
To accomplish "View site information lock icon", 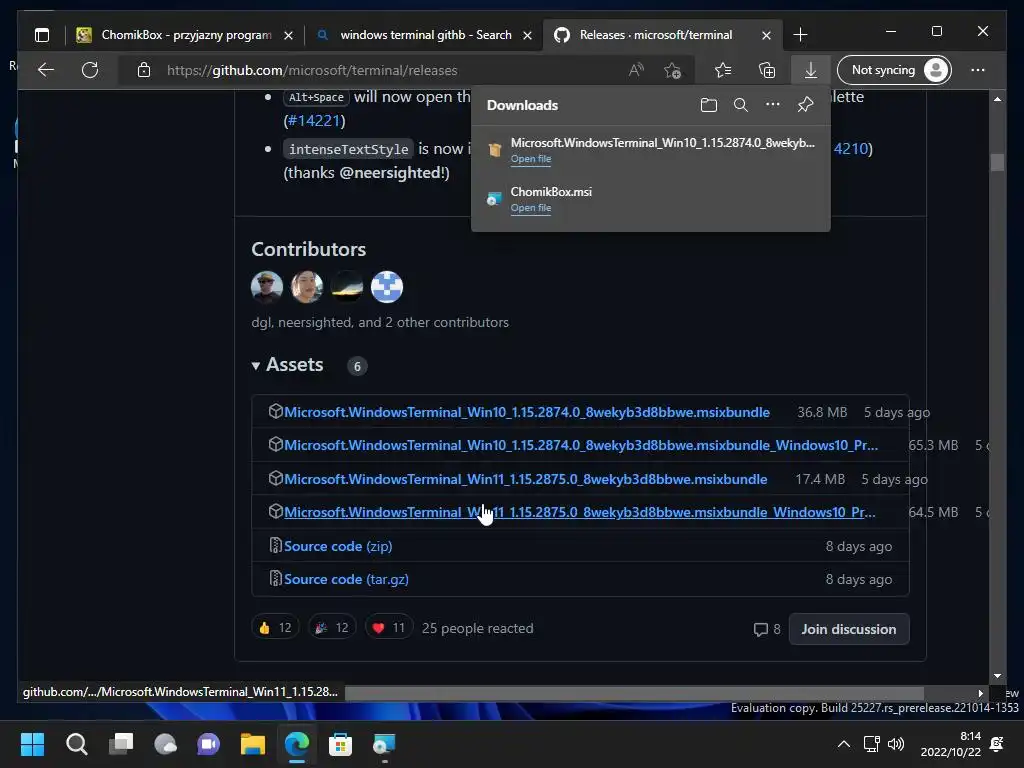I will [144, 70].
